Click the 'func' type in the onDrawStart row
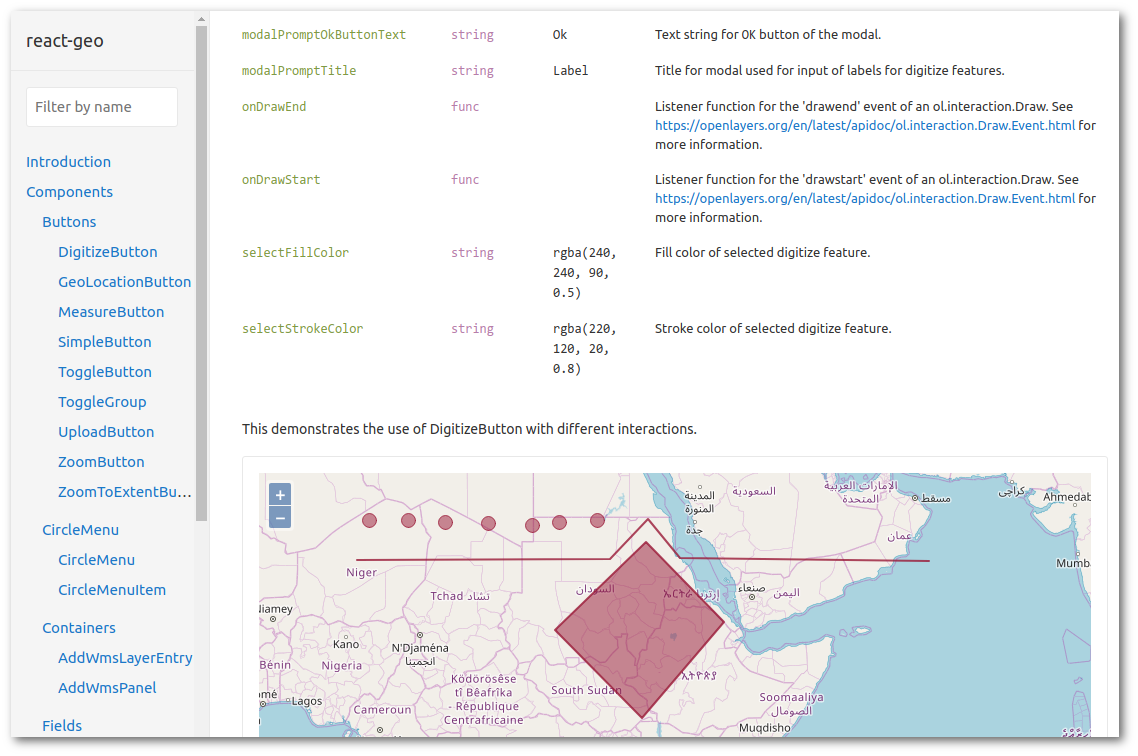The width and height of the screenshot is (1138, 756). 465,179
